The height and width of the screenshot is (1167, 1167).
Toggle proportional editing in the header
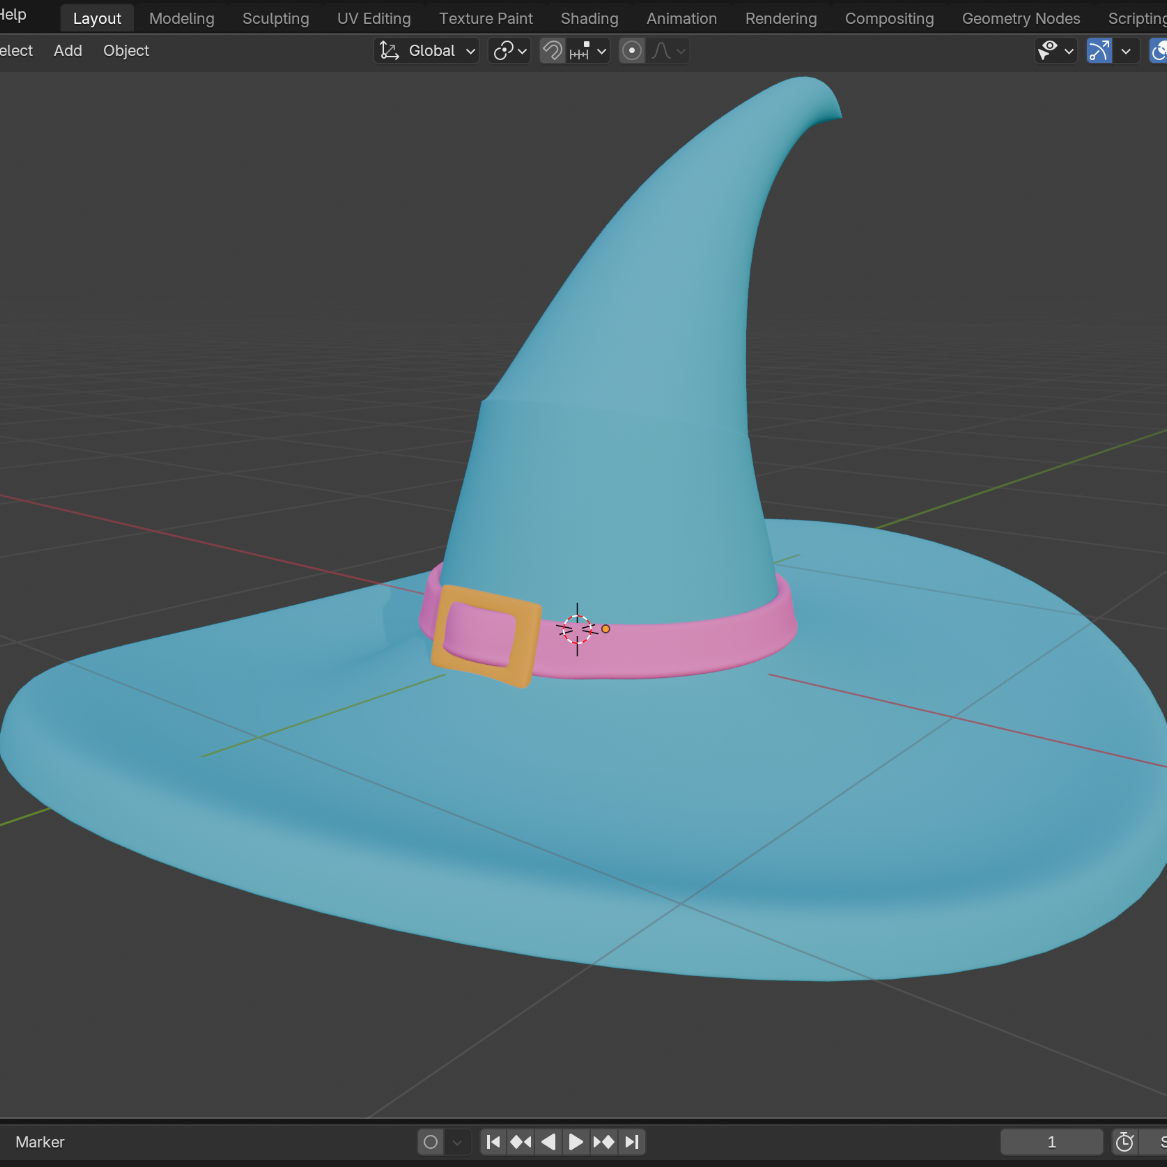click(x=632, y=51)
